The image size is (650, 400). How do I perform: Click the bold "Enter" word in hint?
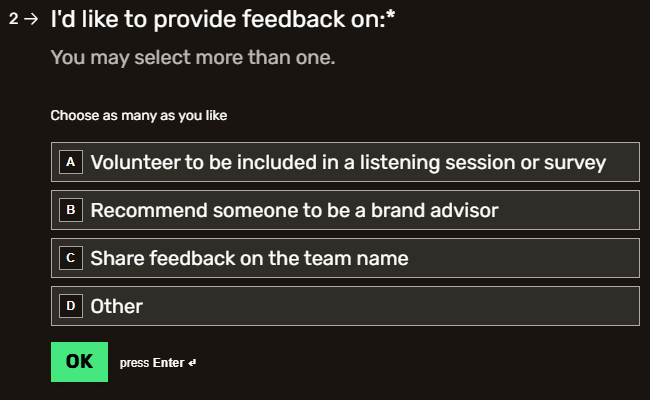point(168,363)
